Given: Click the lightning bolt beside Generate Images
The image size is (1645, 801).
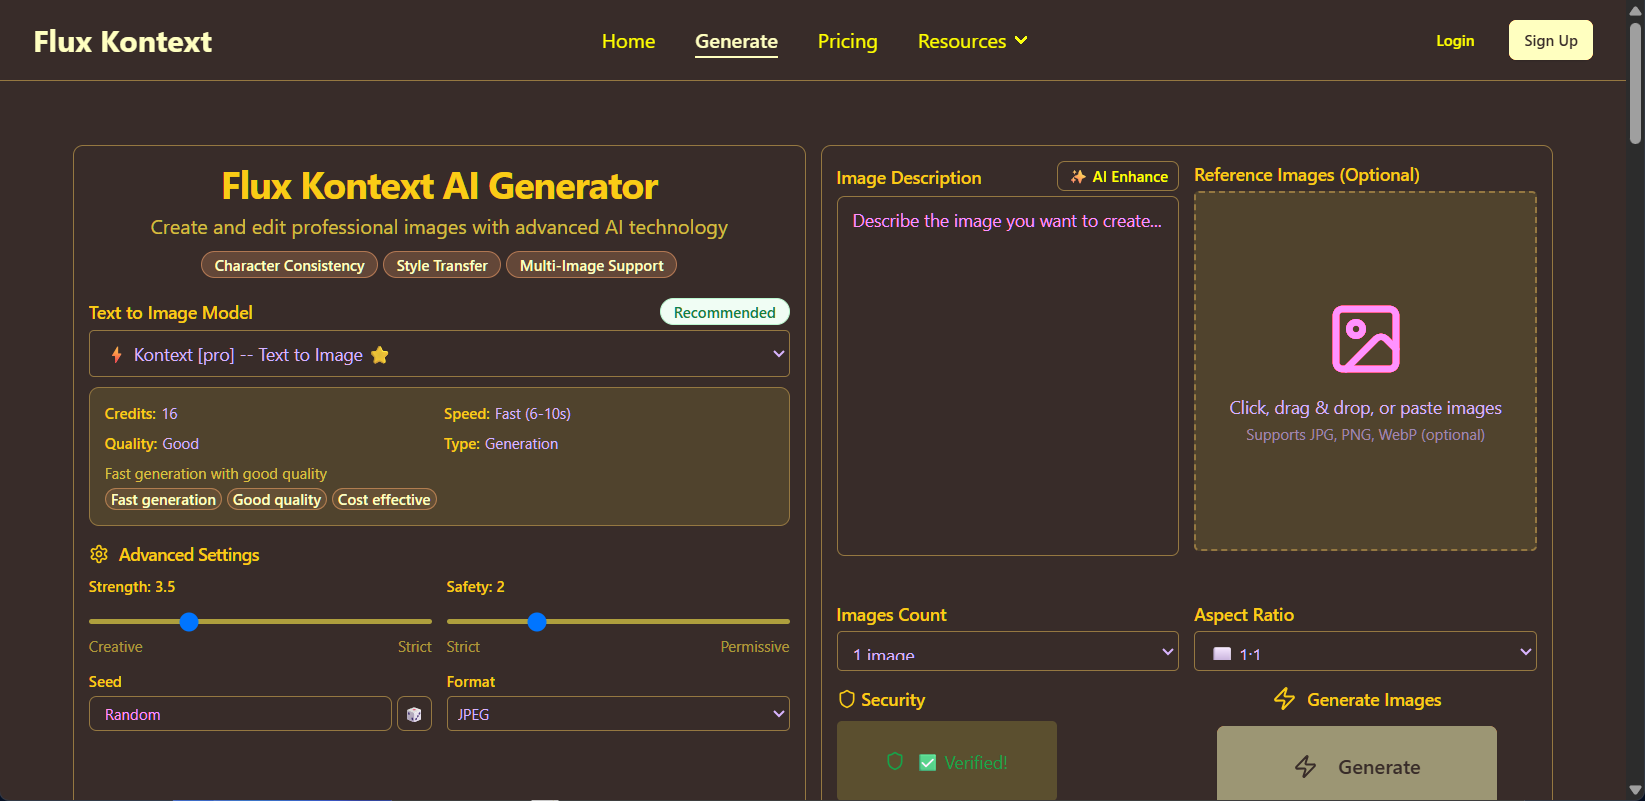Looking at the screenshot, I should [x=1285, y=699].
